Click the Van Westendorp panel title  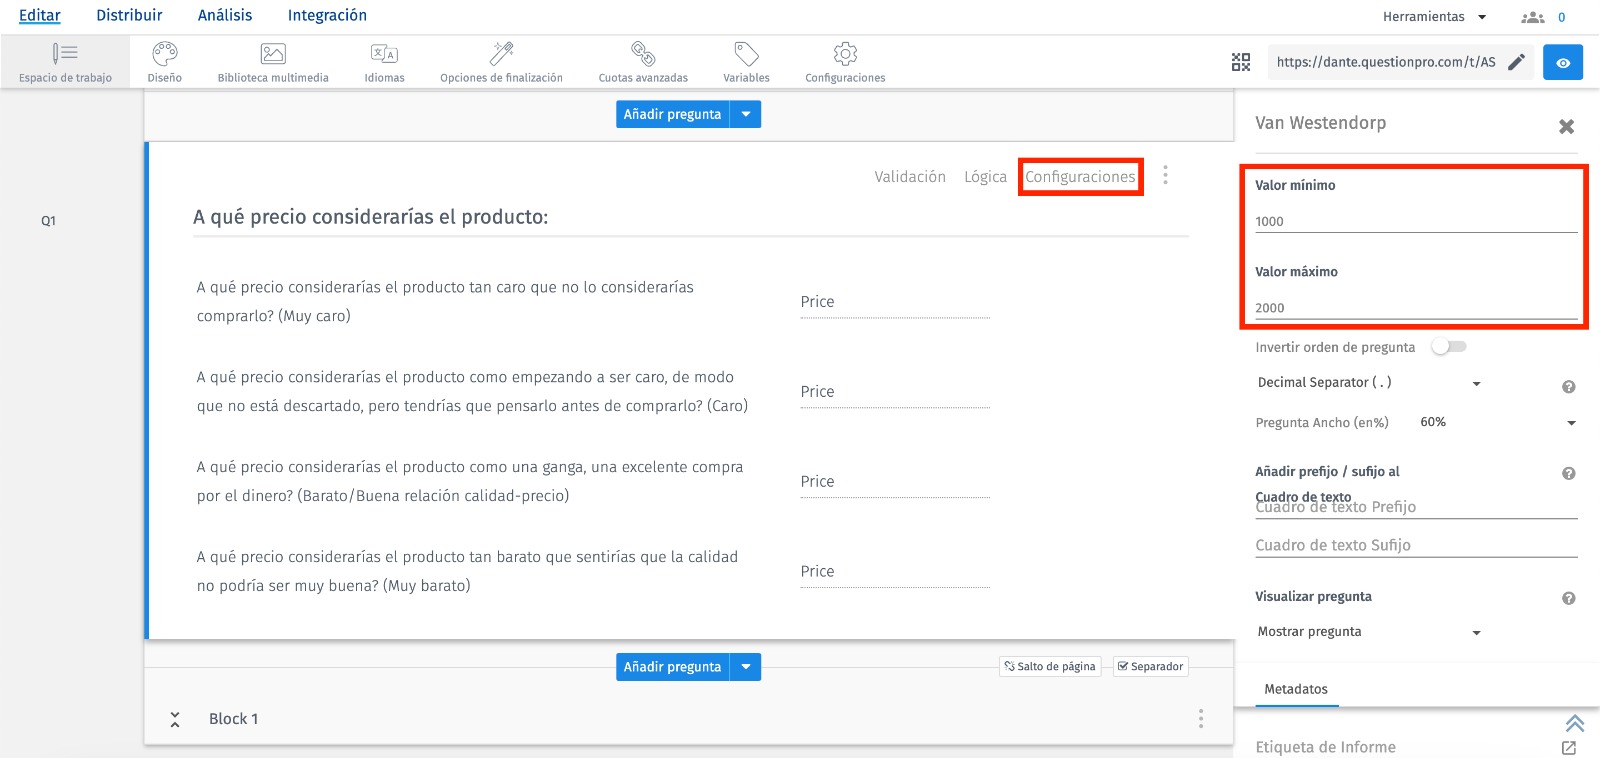[1321, 123]
